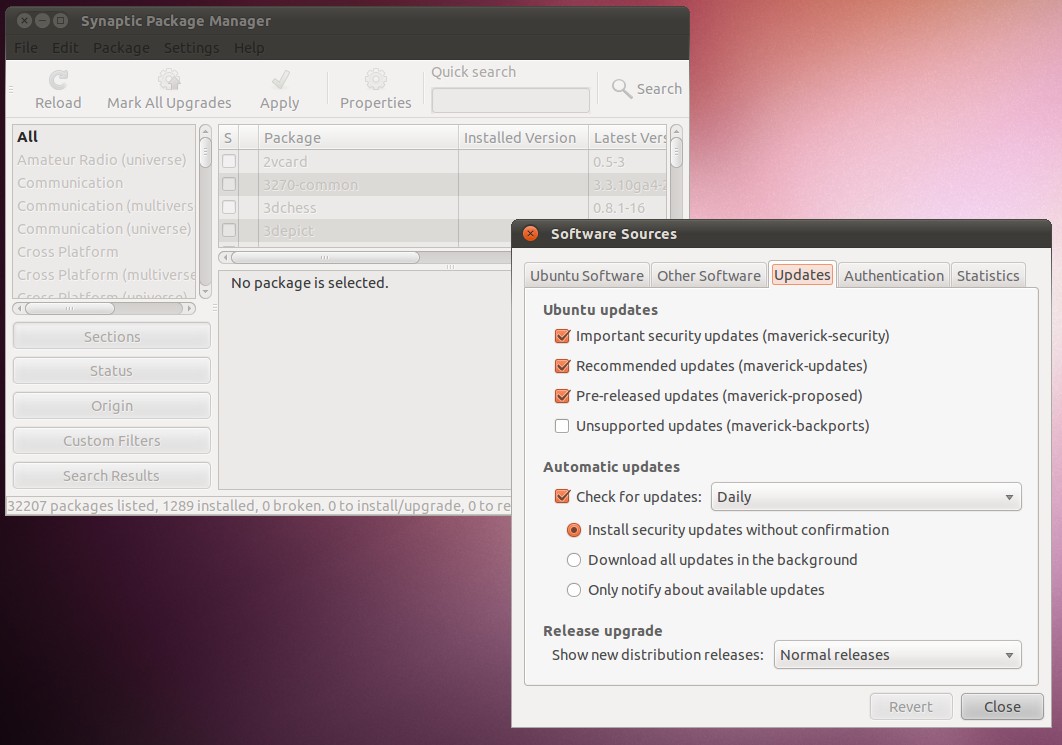Image resolution: width=1062 pixels, height=745 pixels.
Task: Click the Origin filter button
Action: [112, 406]
